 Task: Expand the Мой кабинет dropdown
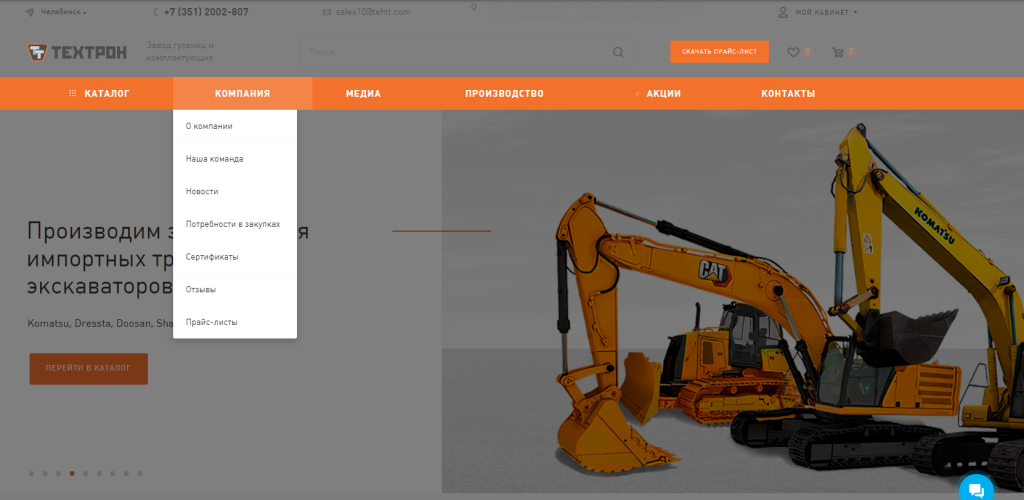pos(825,12)
